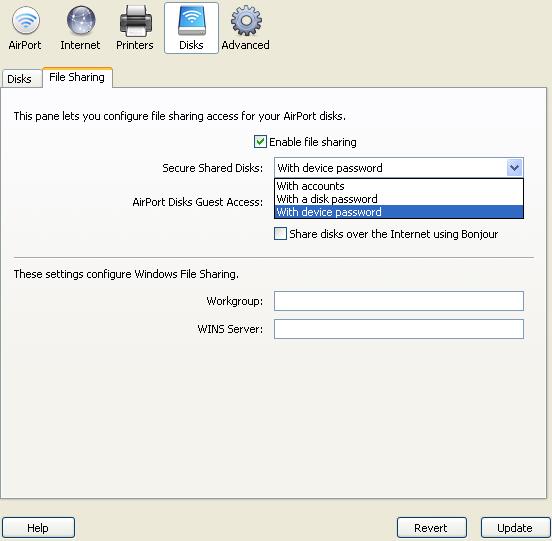The width and height of the screenshot is (552, 541).
Task: Collapse the Secure Shared Disks dropdown arrow
Action: [x=514, y=168]
